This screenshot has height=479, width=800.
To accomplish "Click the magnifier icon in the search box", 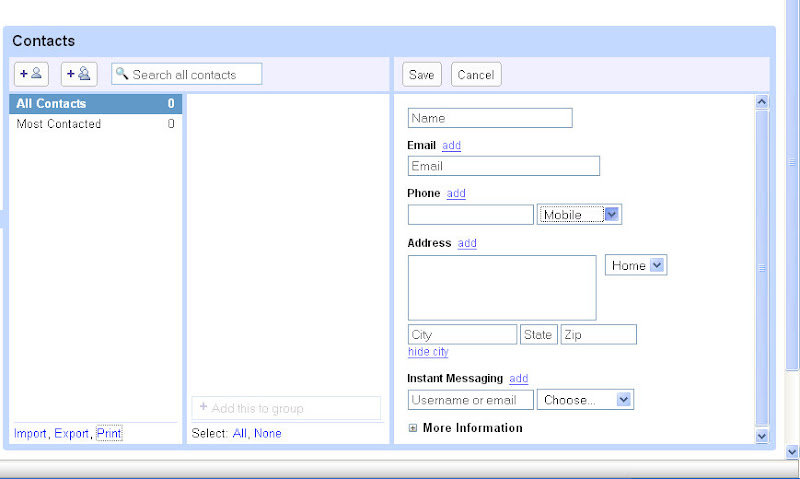I will pos(122,74).
